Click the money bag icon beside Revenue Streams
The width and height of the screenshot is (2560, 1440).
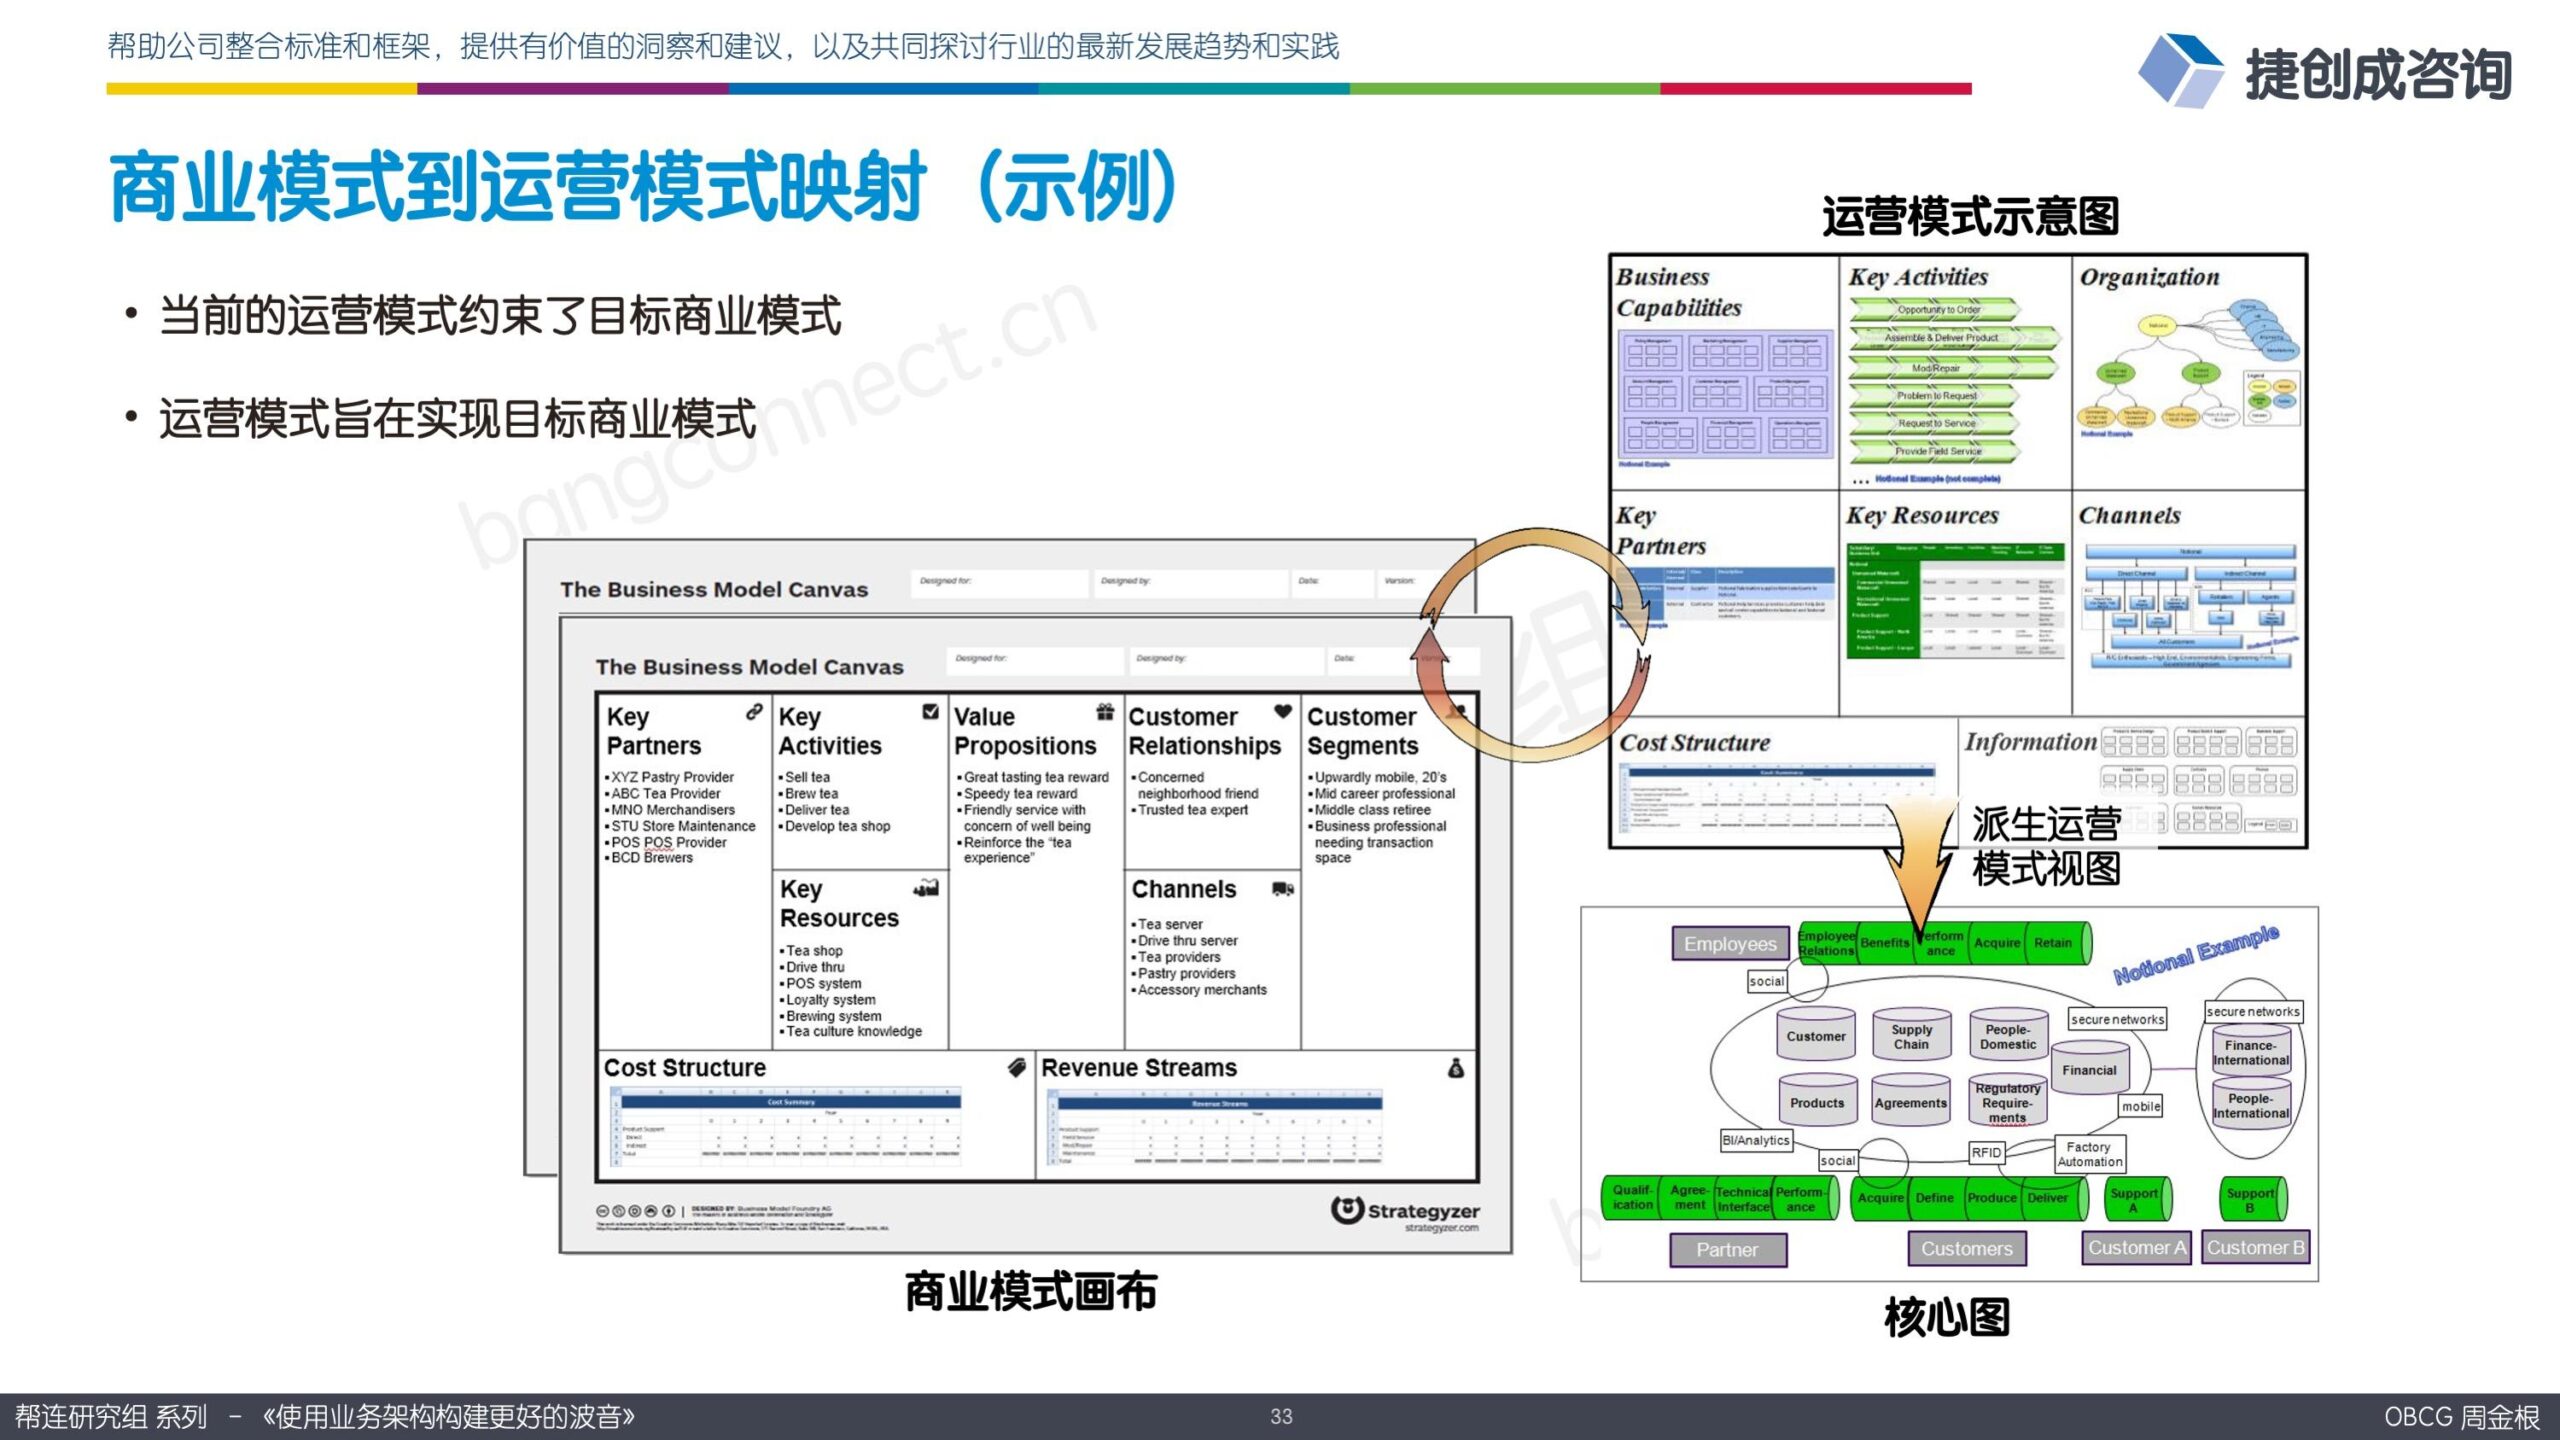point(1456,1068)
